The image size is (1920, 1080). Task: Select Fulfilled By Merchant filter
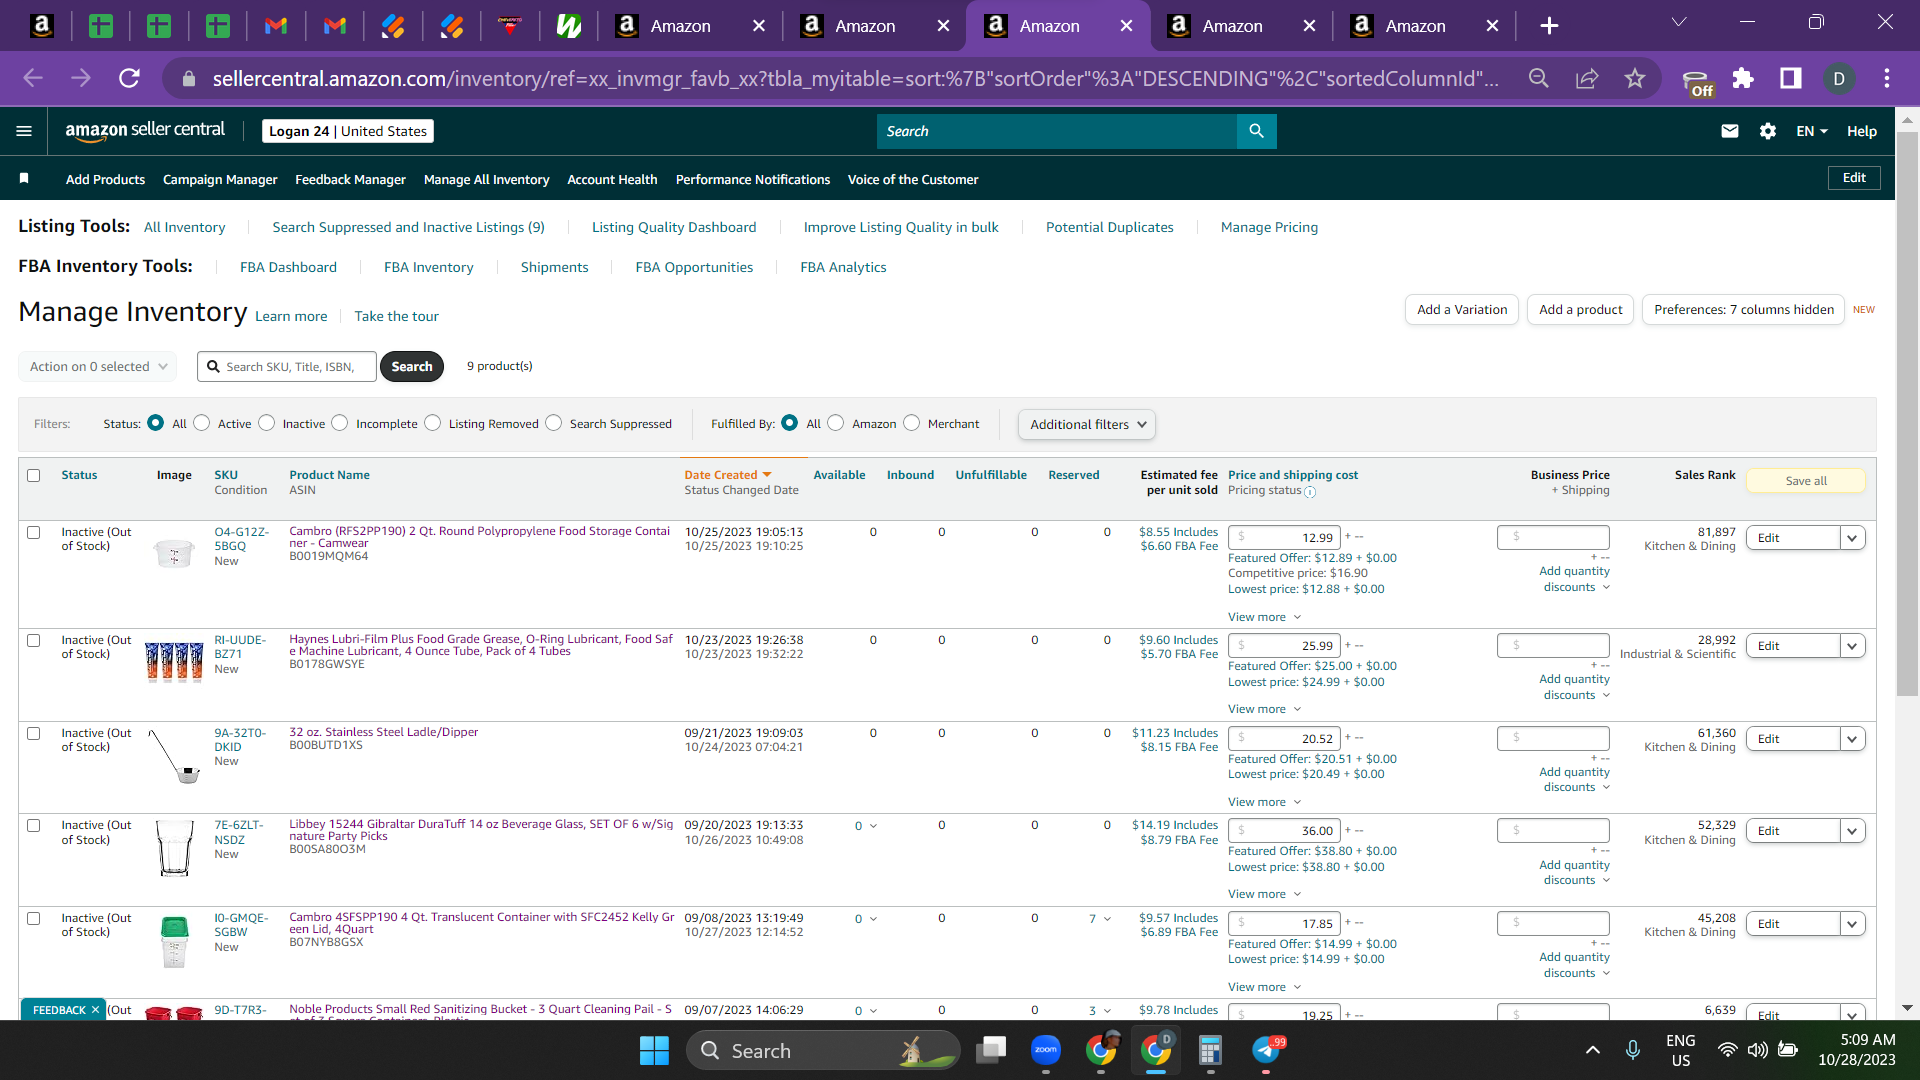click(912, 423)
